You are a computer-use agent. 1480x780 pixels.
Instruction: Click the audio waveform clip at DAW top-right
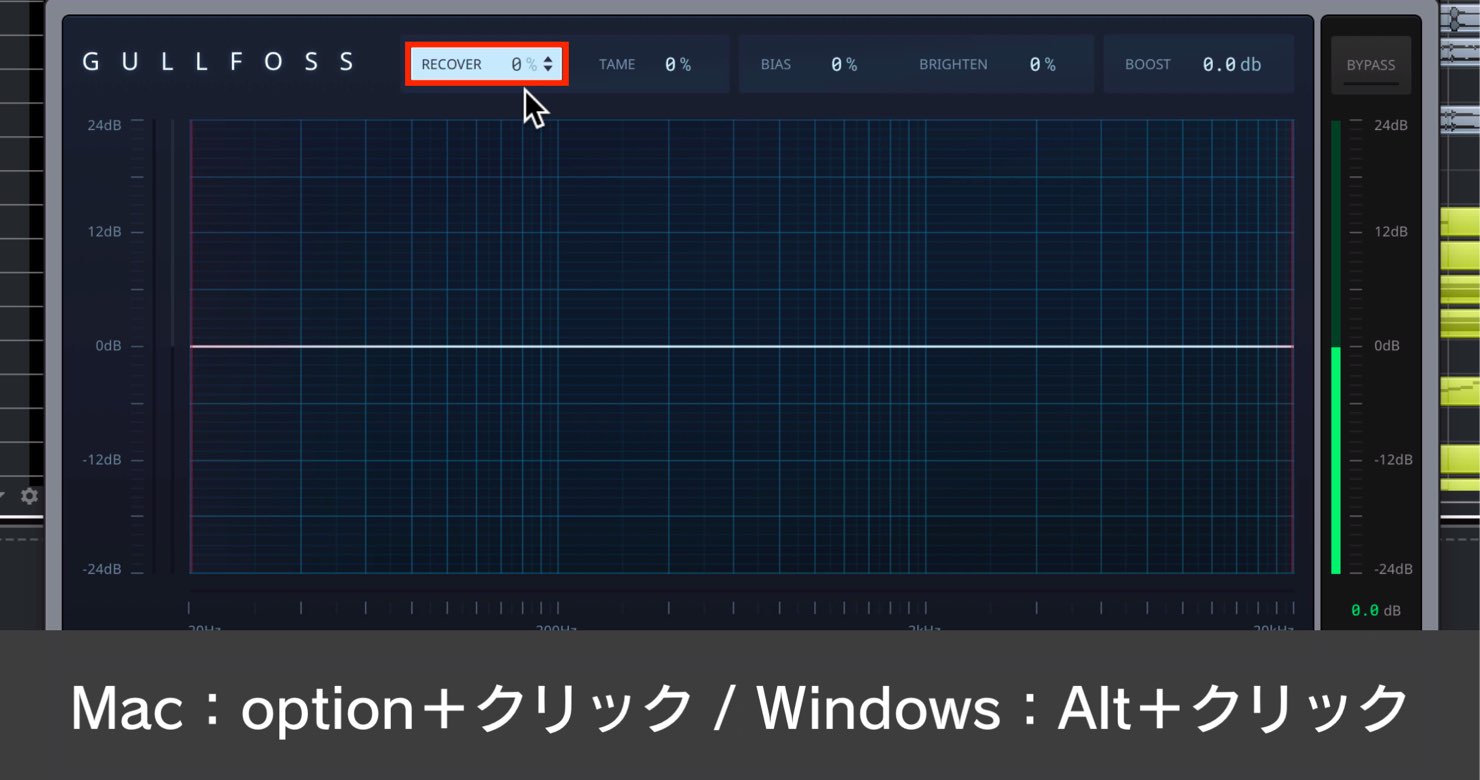pyautogui.click(x=1459, y=18)
